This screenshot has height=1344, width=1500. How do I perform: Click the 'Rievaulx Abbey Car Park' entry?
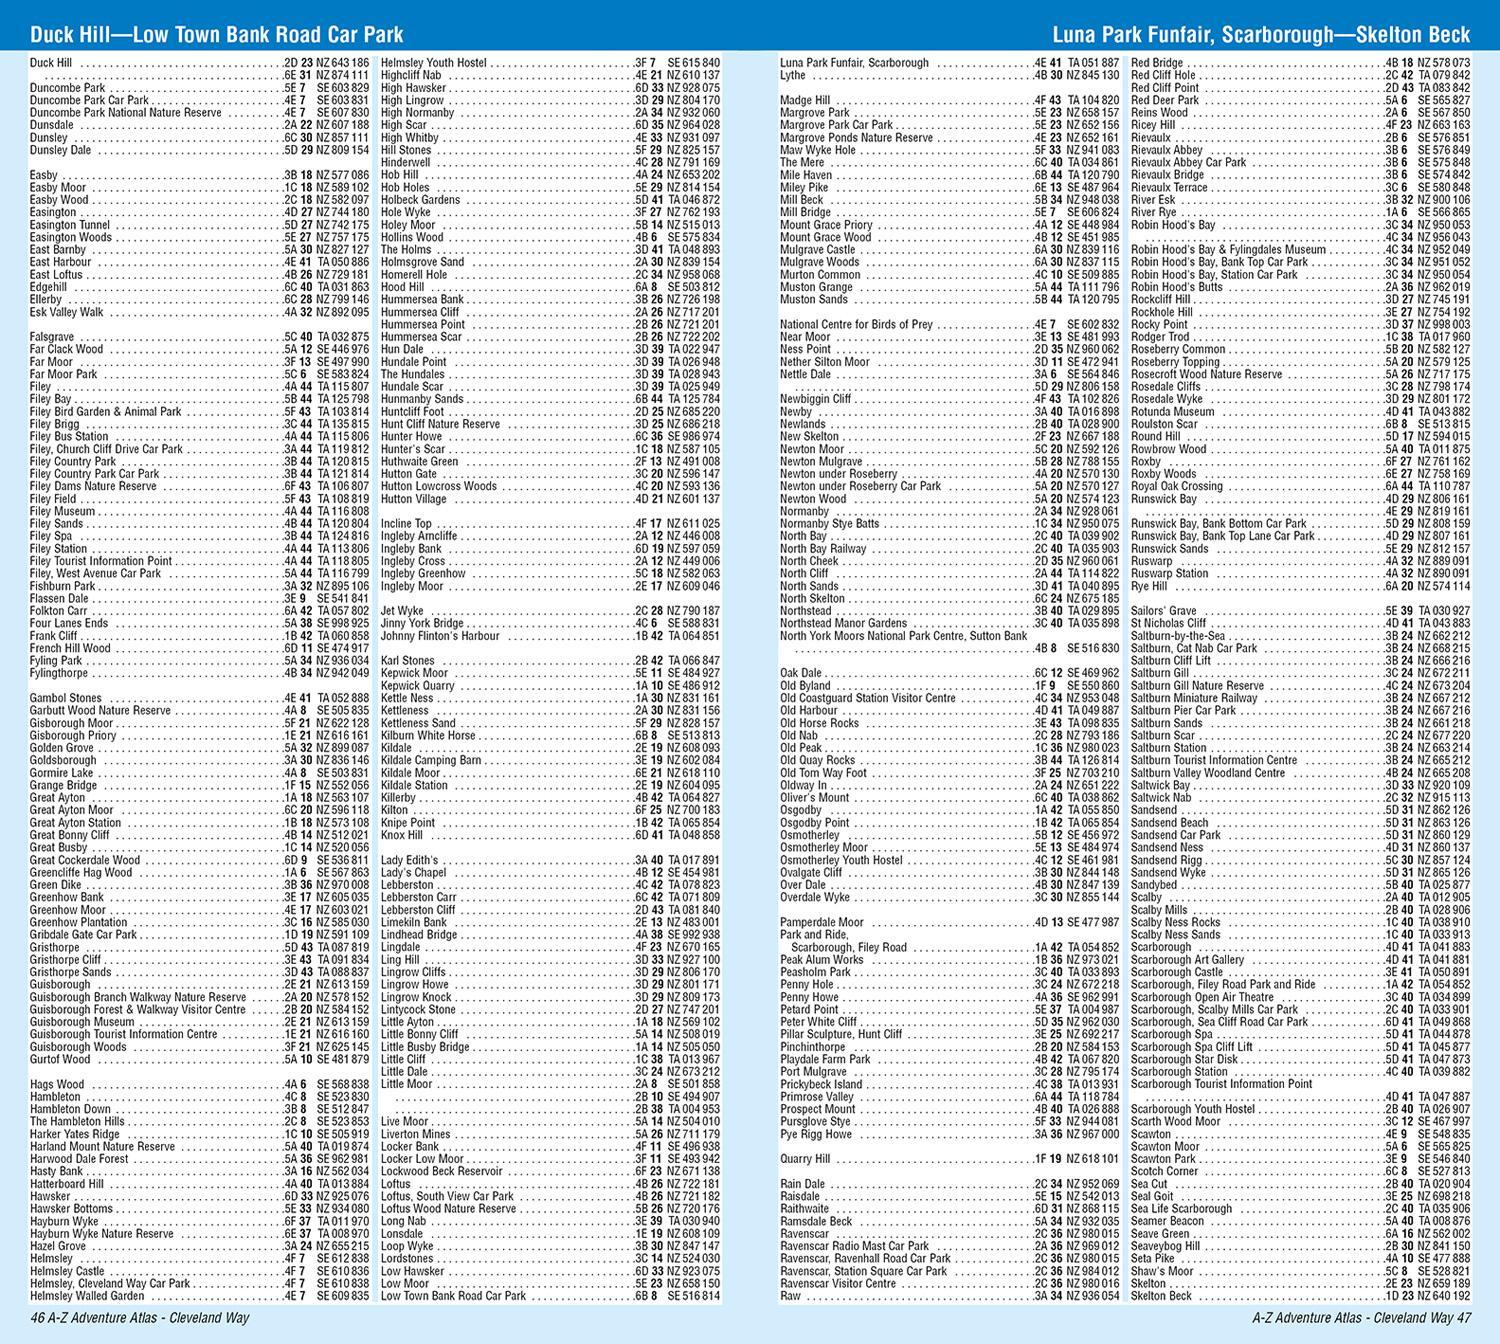1301,163
